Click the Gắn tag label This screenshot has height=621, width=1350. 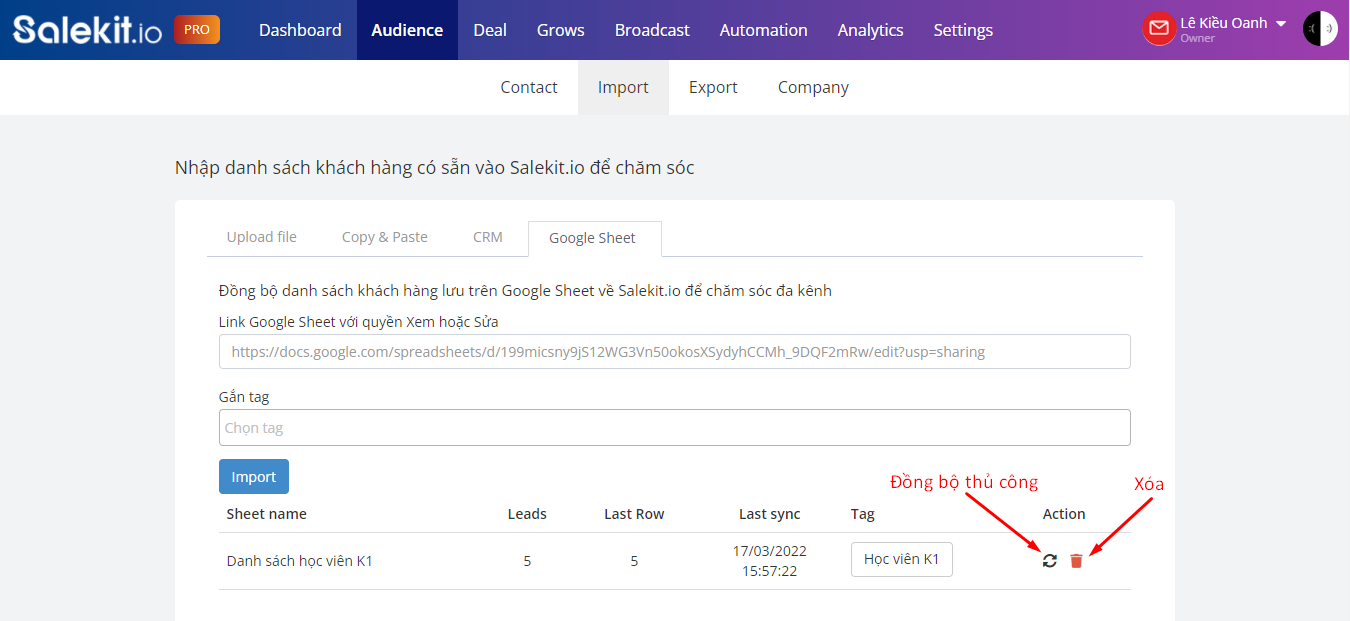pos(244,397)
